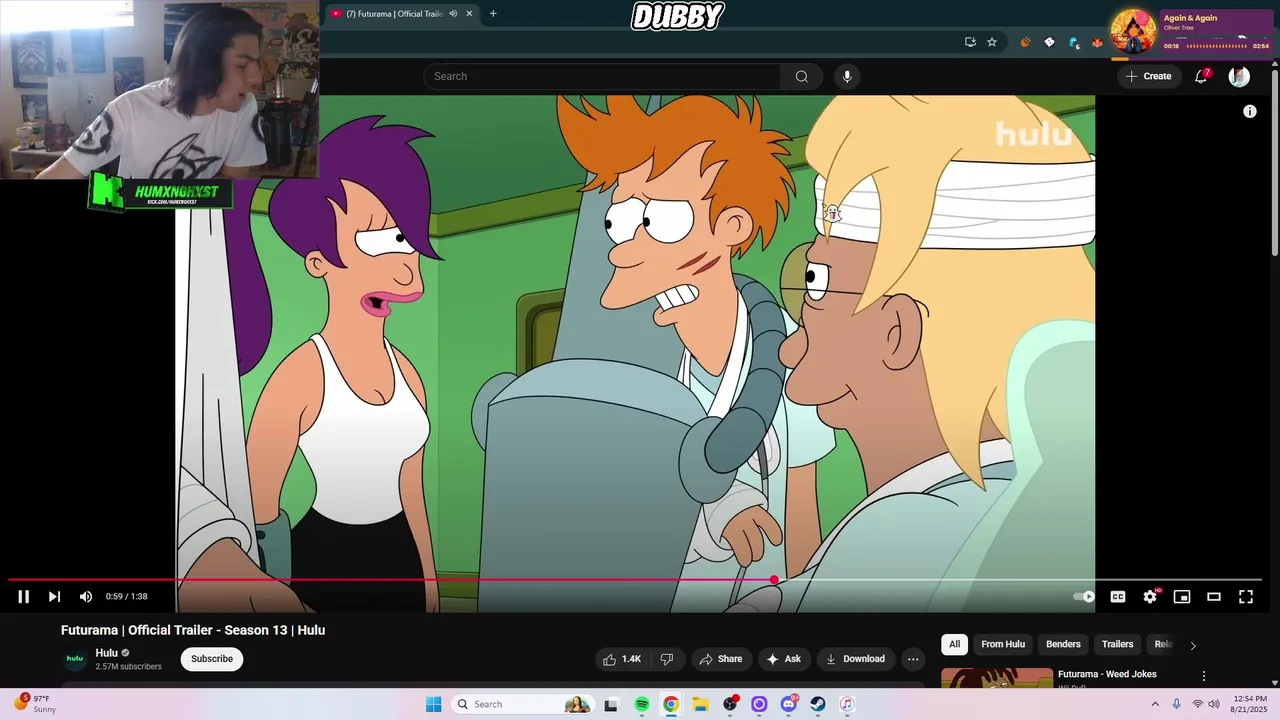Open Spotify from the taskbar
Image resolution: width=1280 pixels, height=720 pixels.
[642, 704]
